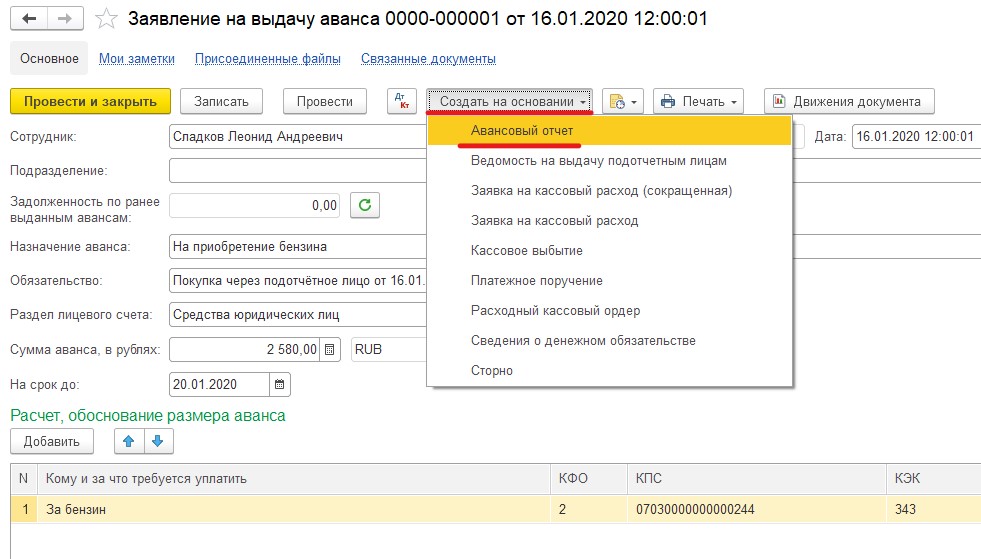
Task: Select КЭК cell 343
Action: pyautogui.click(x=934, y=510)
